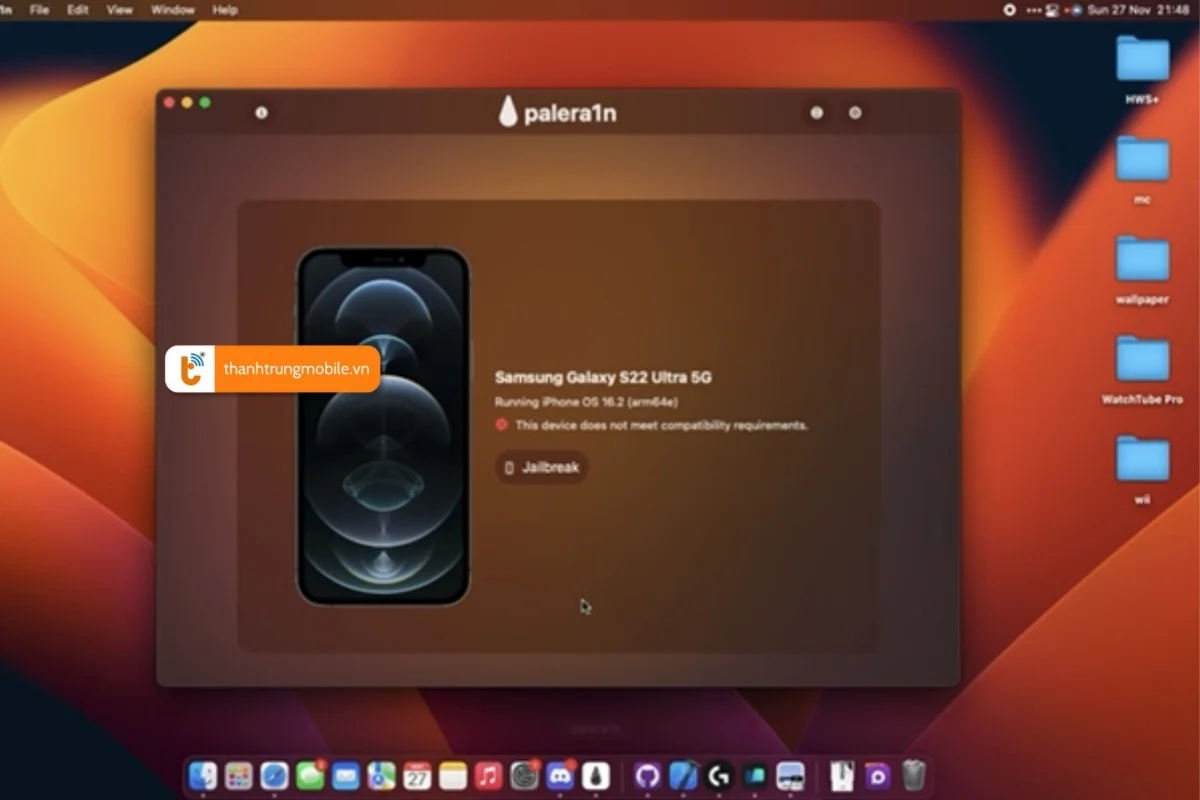
Task: Open the Window menu
Action: 172,10
